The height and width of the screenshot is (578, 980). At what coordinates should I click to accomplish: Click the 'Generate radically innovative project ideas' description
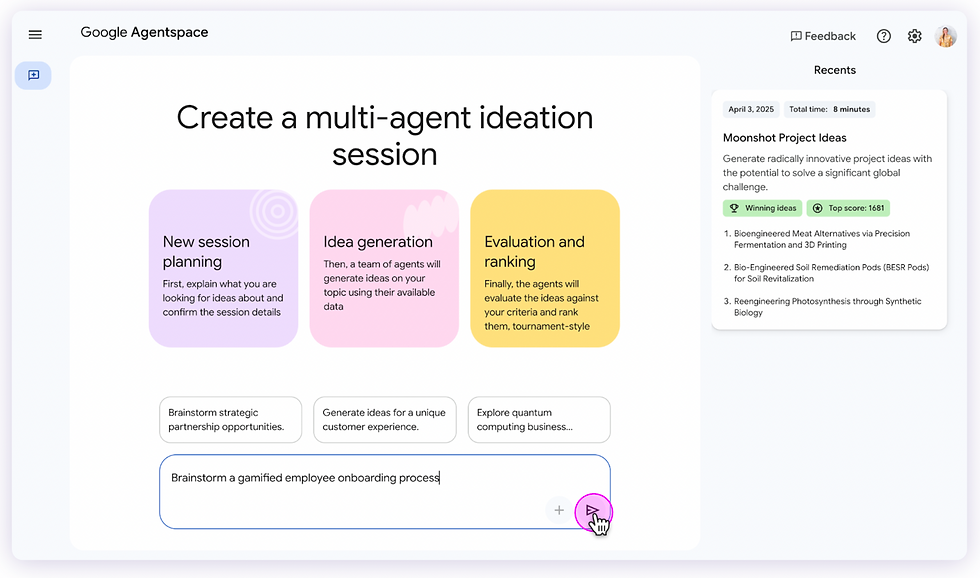click(x=827, y=173)
